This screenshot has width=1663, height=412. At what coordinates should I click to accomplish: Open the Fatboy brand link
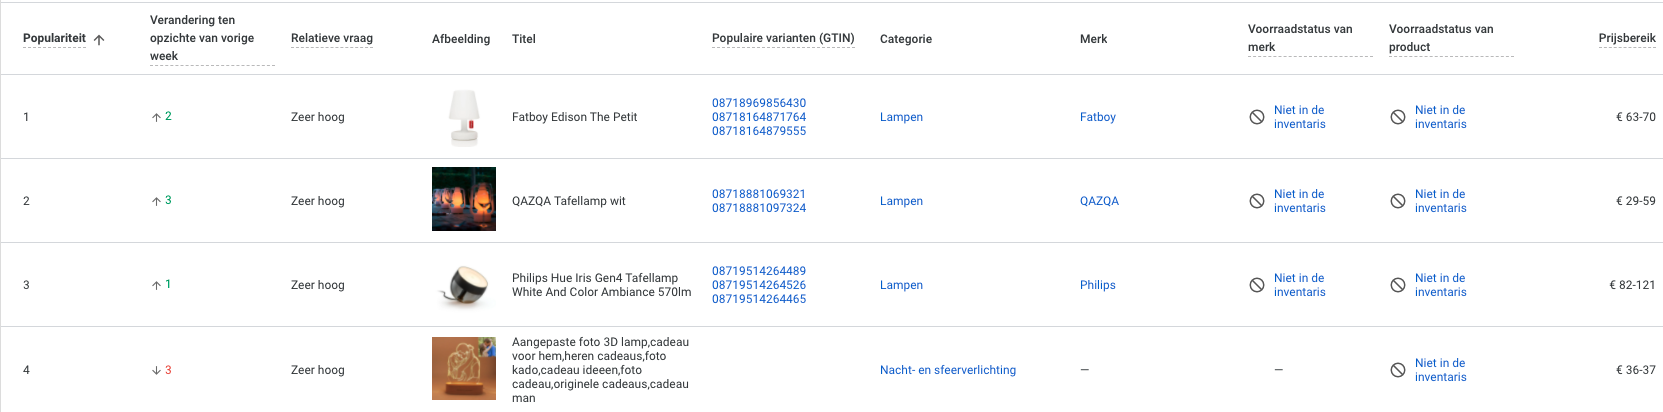[1097, 117]
